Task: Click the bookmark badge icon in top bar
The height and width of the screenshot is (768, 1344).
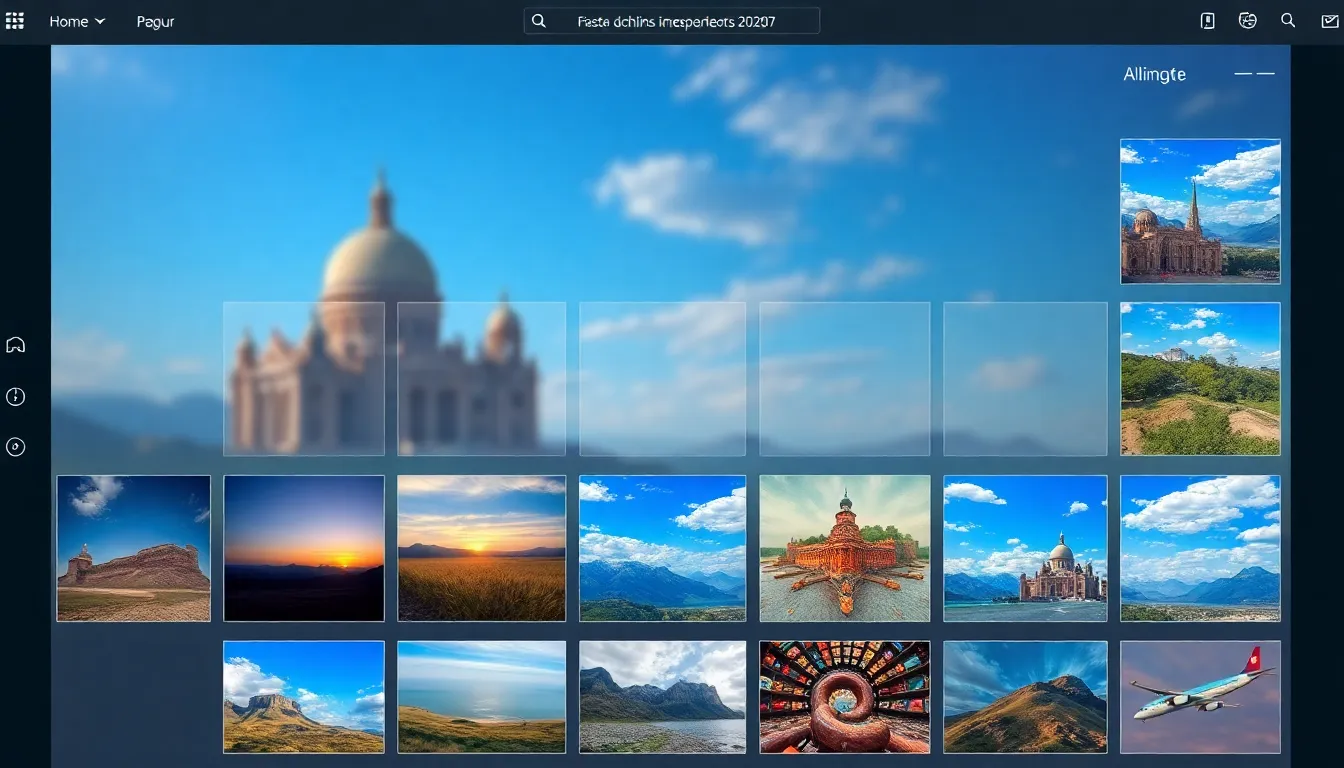Action: (1207, 21)
